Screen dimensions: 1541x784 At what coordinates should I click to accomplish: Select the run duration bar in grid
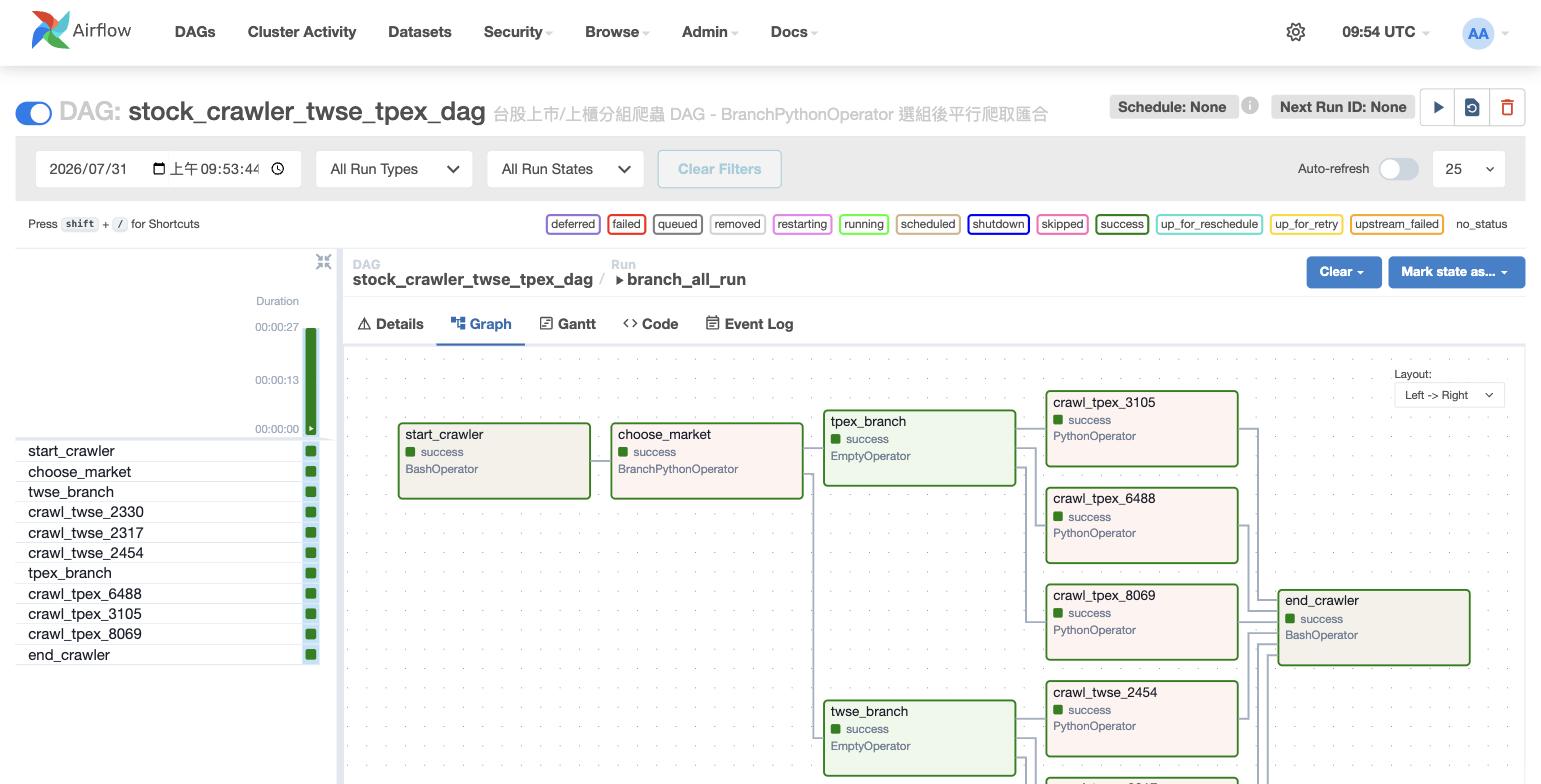(311, 381)
